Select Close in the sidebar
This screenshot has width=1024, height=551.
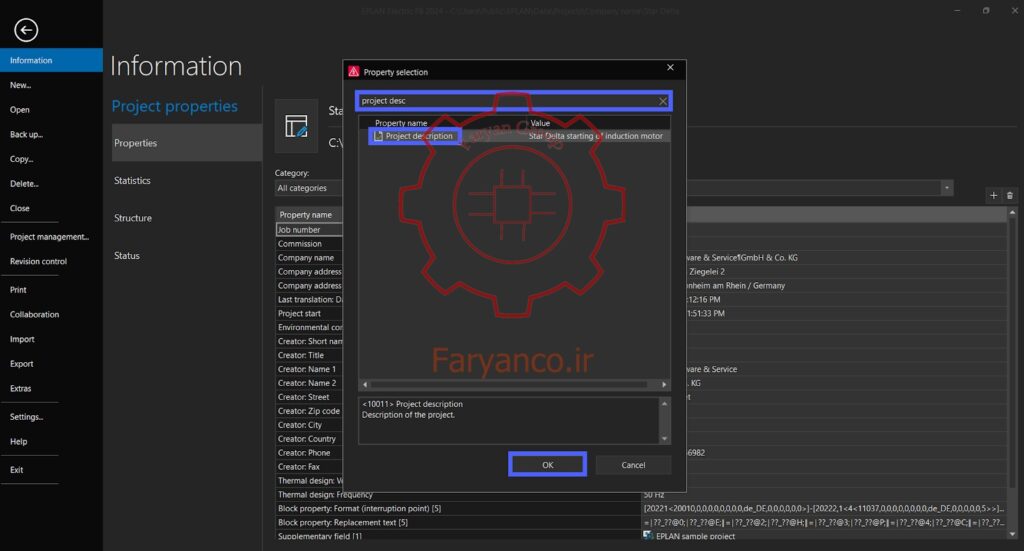[20, 208]
